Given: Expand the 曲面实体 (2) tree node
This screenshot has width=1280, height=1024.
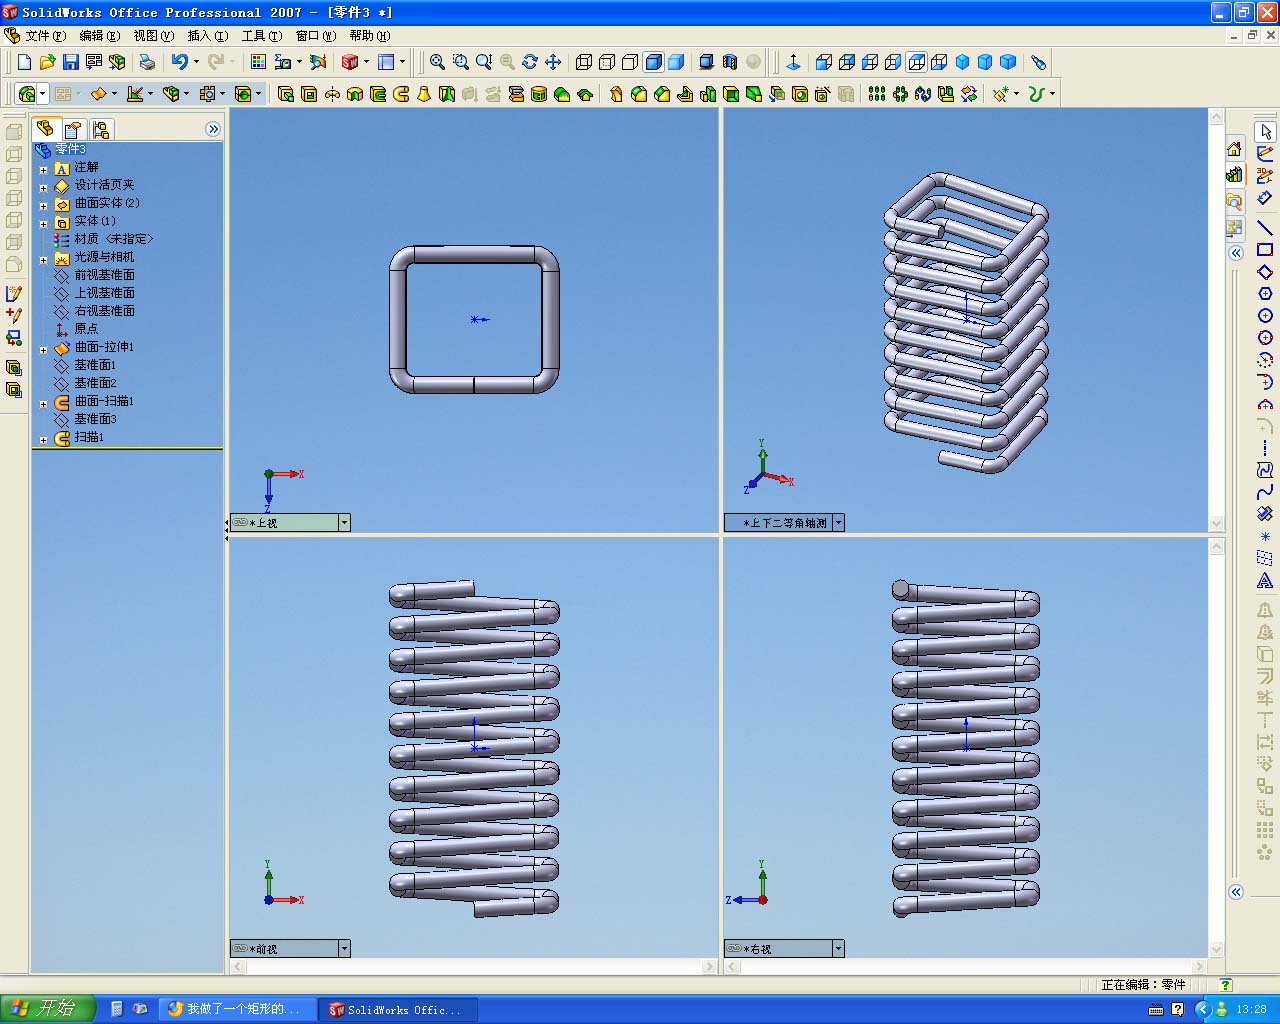Looking at the screenshot, I should 43,205.
